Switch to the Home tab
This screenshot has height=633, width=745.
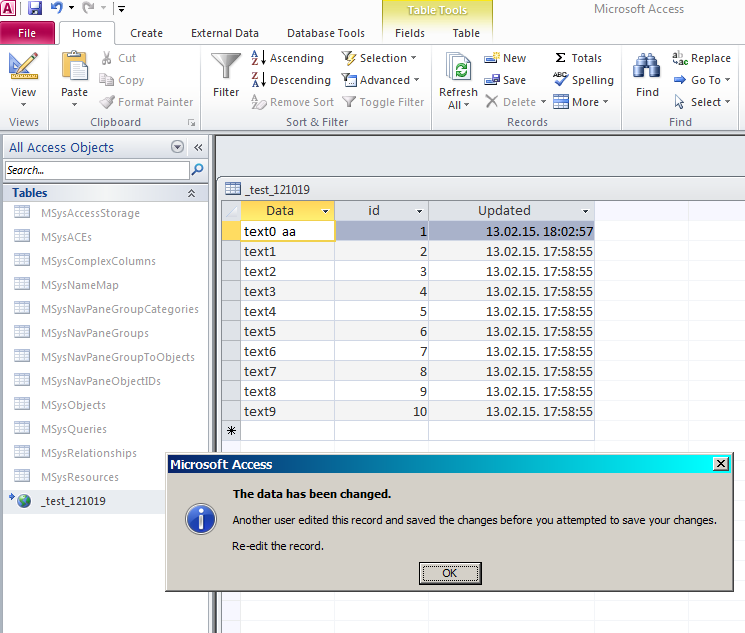[x=87, y=33]
